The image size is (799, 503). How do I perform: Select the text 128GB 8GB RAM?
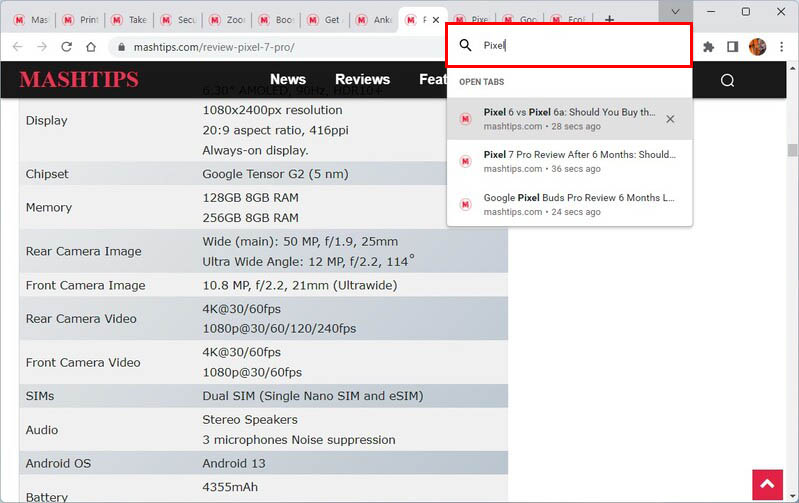pyautogui.click(x=250, y=198)
